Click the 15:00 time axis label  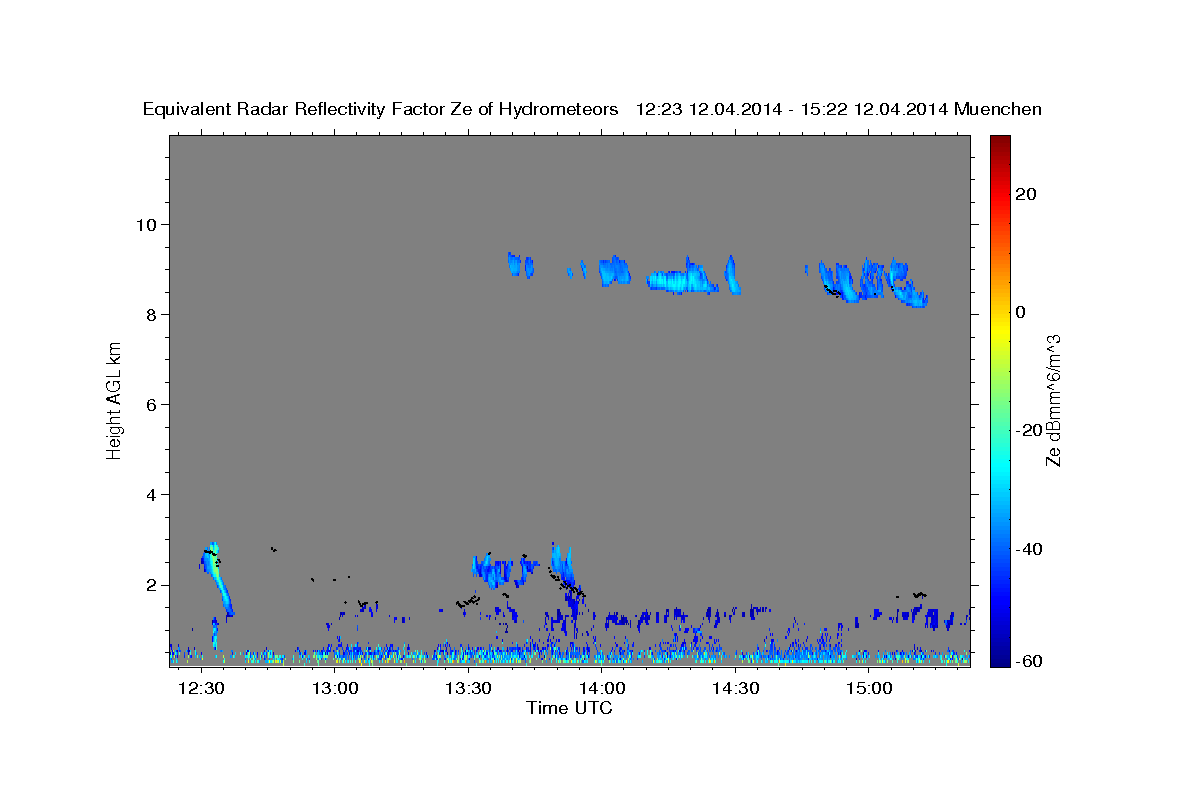tap(870, 688)
